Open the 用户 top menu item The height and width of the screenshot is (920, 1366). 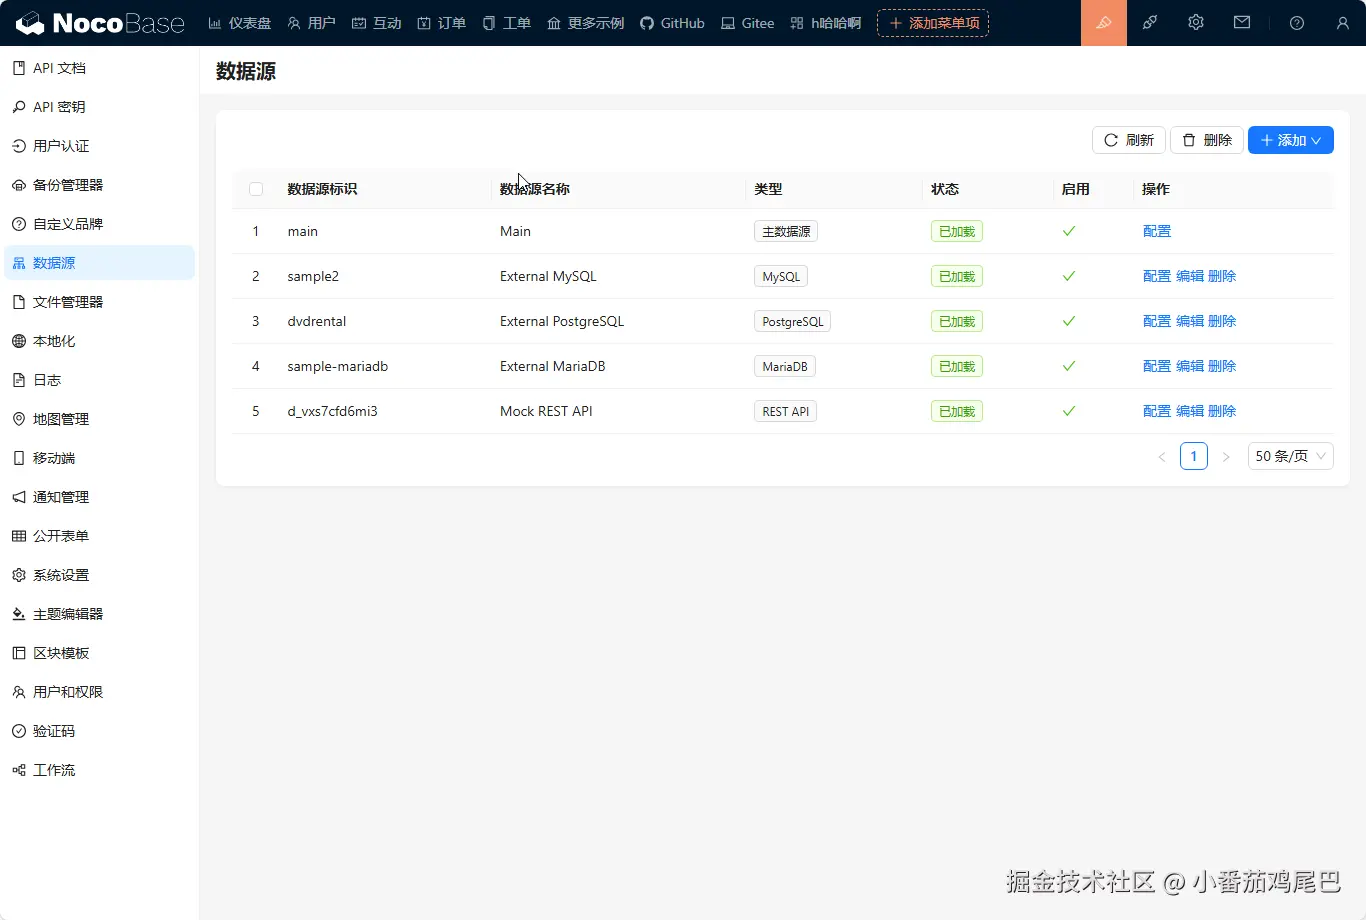click(311, 23)
